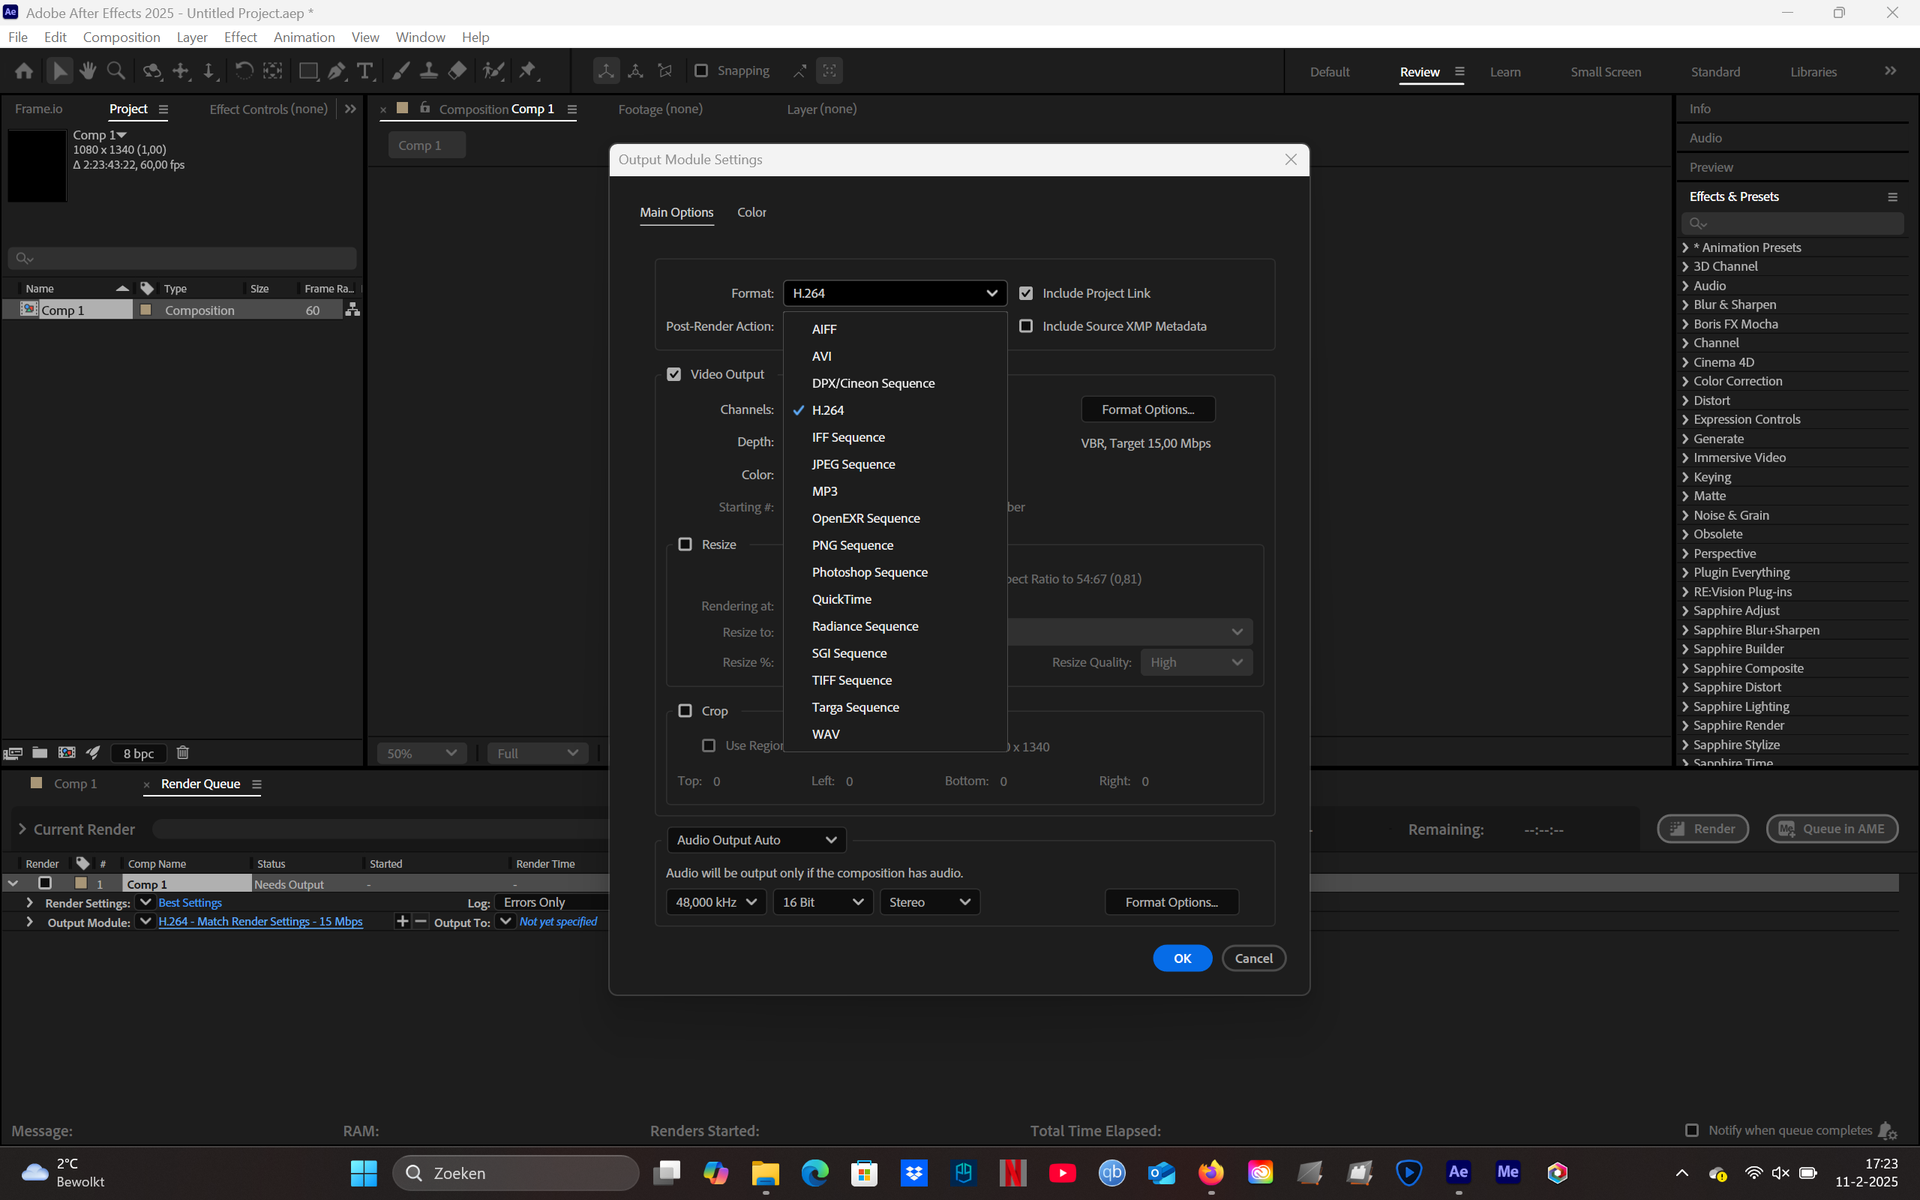The height and width of the screenshot is (1200, 1920).
Task: Click the Comp 1 label color swatch
Action: click(x=146, y=310)
